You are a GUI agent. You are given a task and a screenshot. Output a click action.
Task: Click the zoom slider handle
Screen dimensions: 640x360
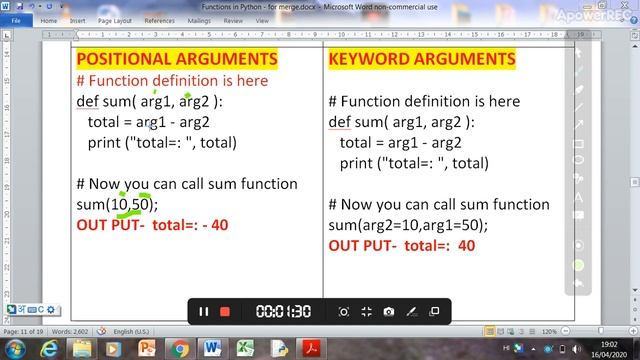click(600, 331)
